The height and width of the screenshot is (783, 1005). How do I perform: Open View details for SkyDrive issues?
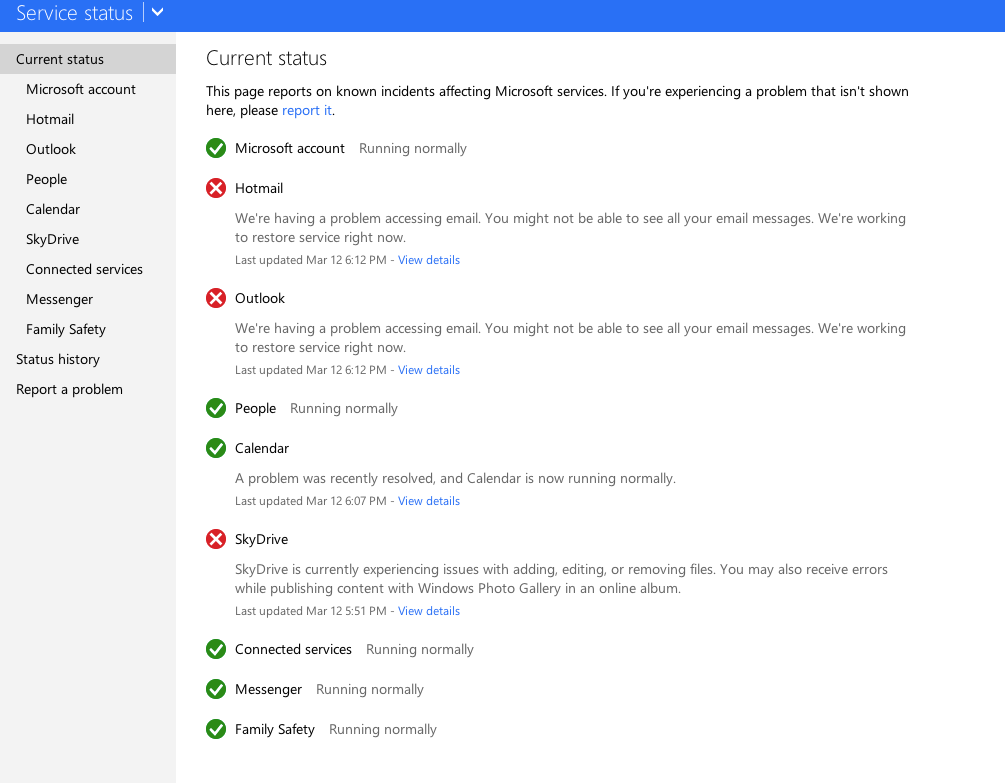point(428,610)
